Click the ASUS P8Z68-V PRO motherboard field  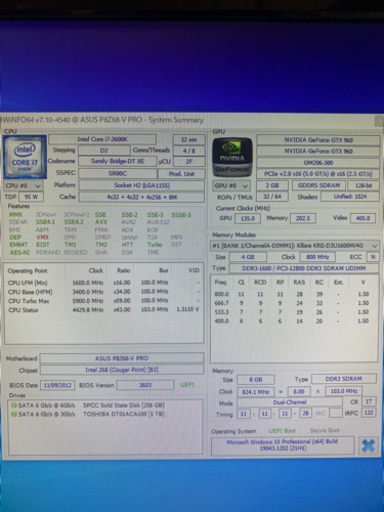pyautogui.click(x=122, y=358)
